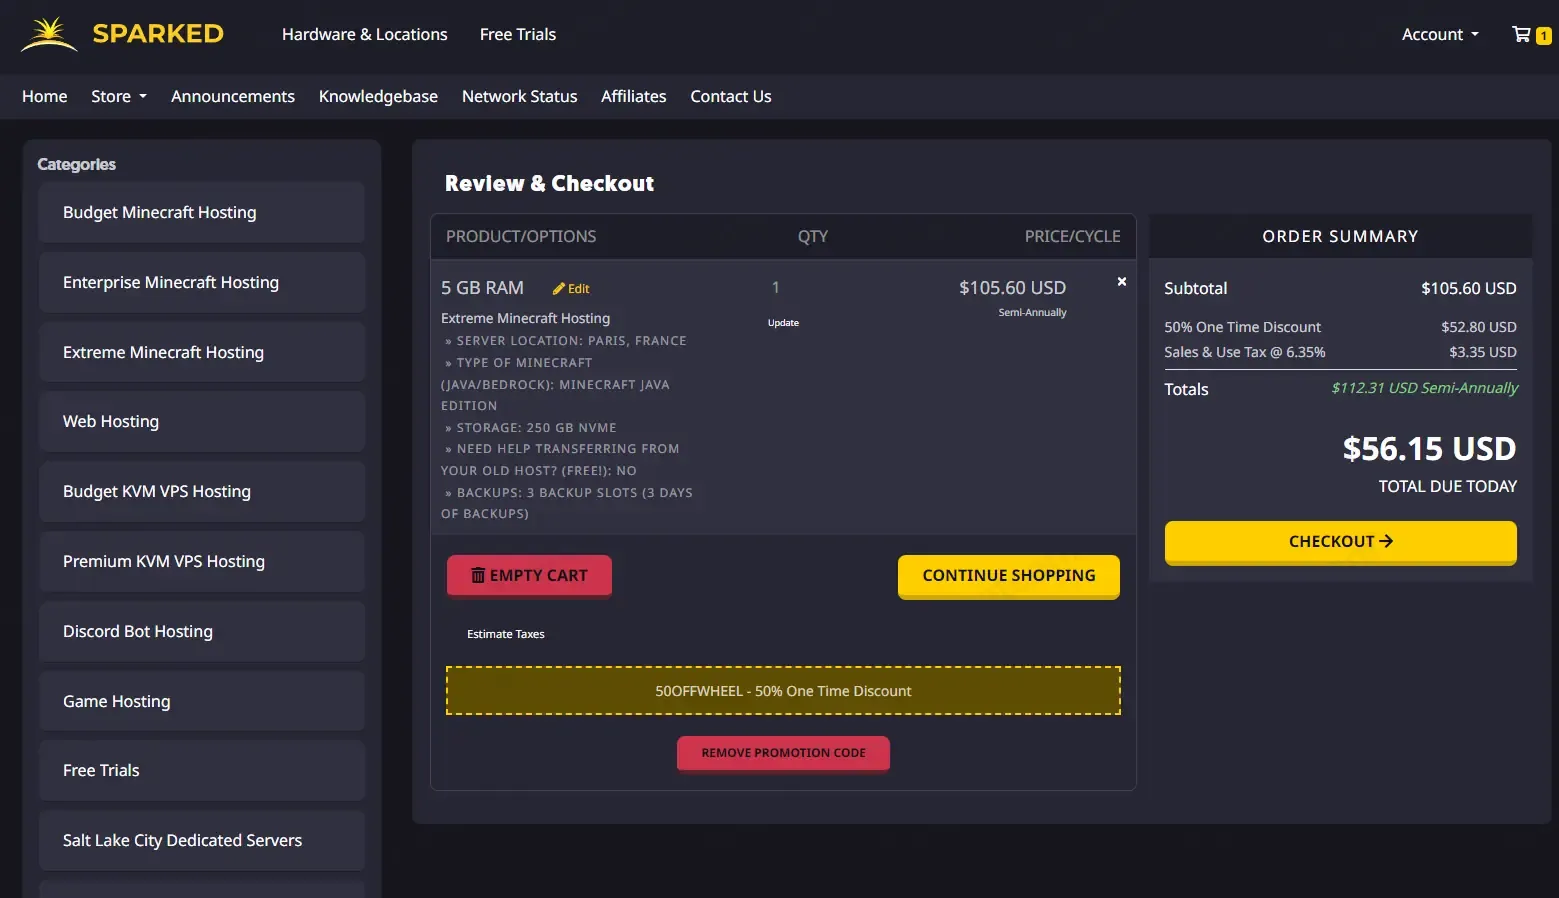Screen dimensions: 1559x898
Task: Click the quantity field for 5 GB RAM
Action: (776, 288)
